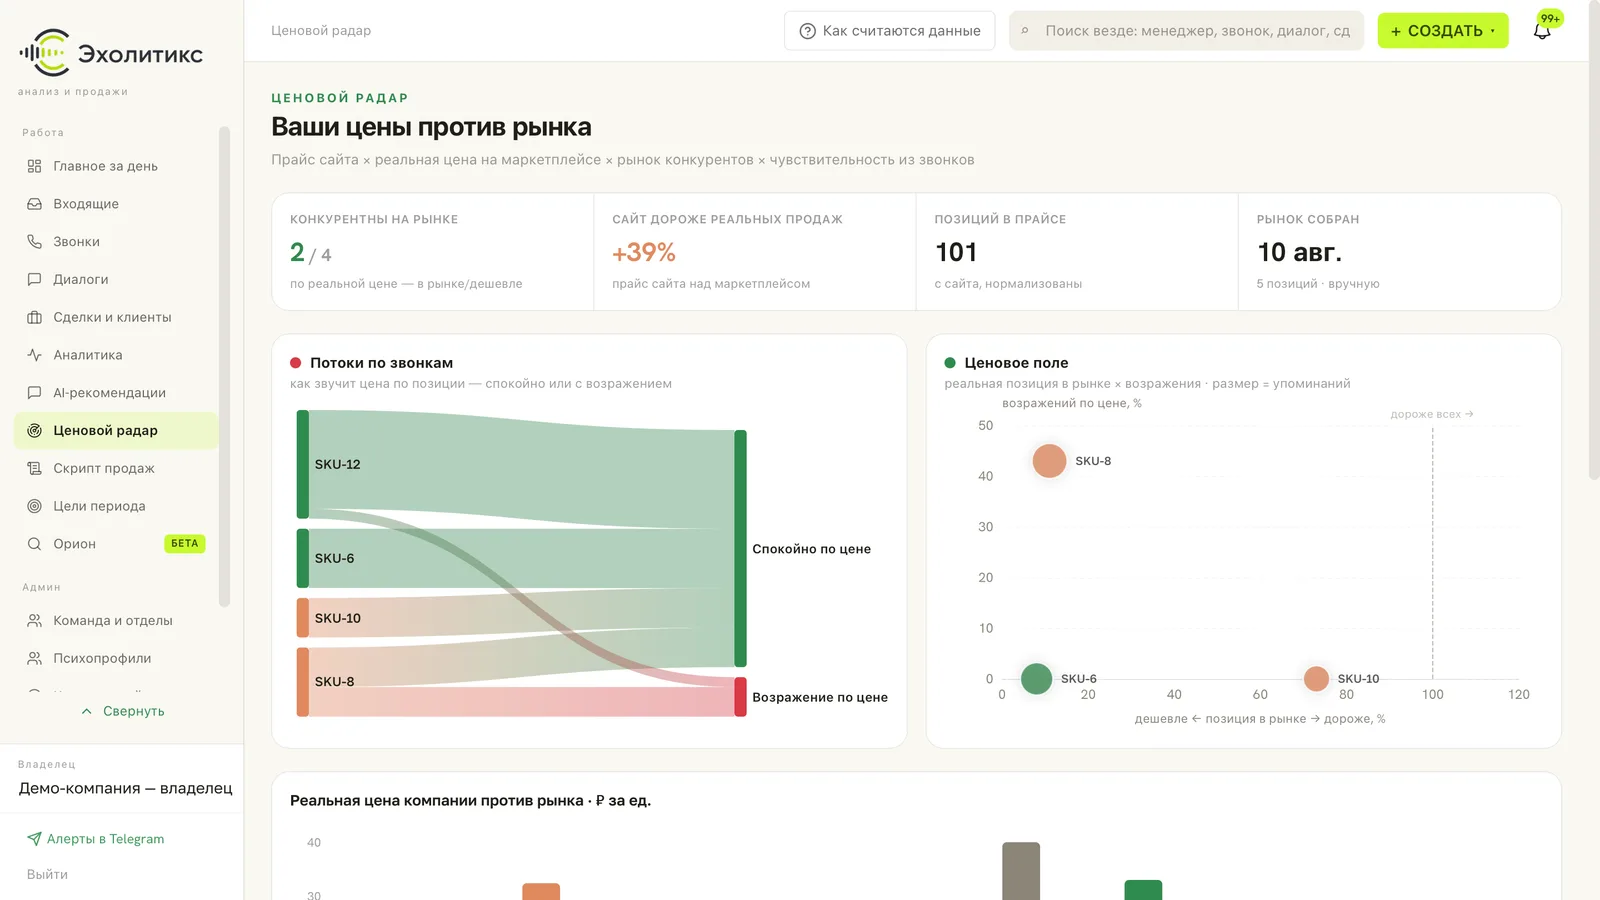Click the дороже всех marker label
The height and width of the screenshot is (900, 1600).
point(1432,414)
